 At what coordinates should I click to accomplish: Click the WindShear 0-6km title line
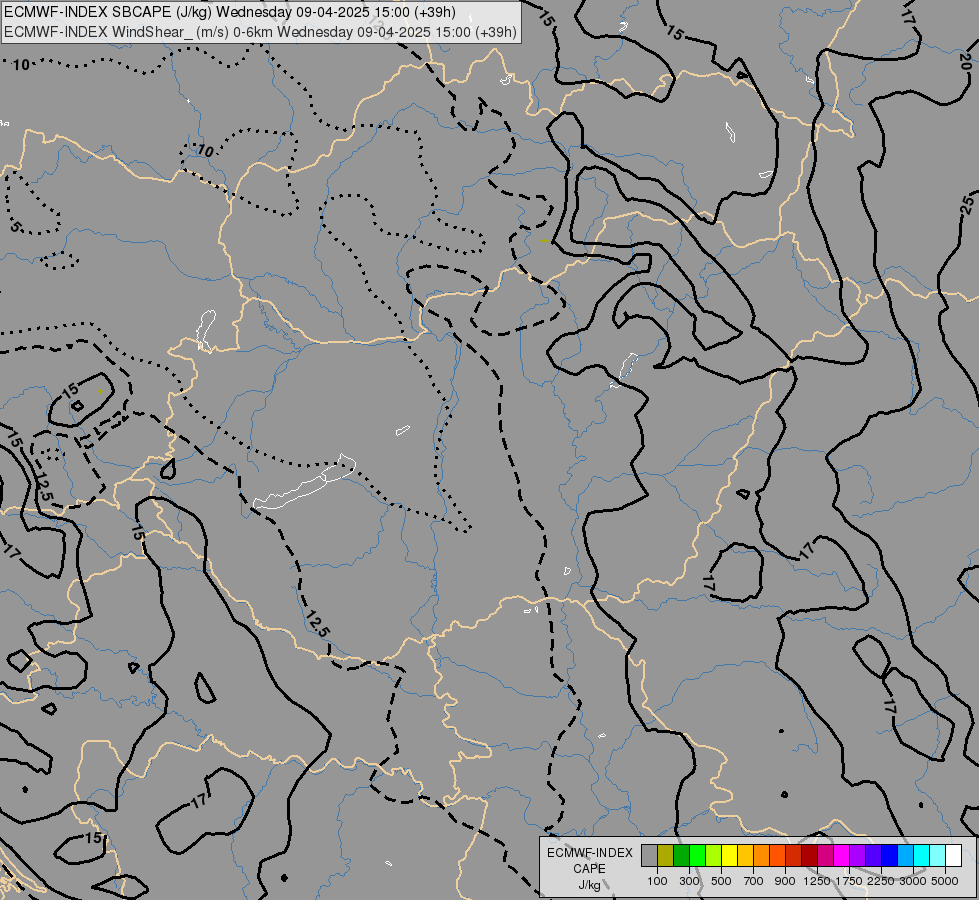(x=260, y=32)
